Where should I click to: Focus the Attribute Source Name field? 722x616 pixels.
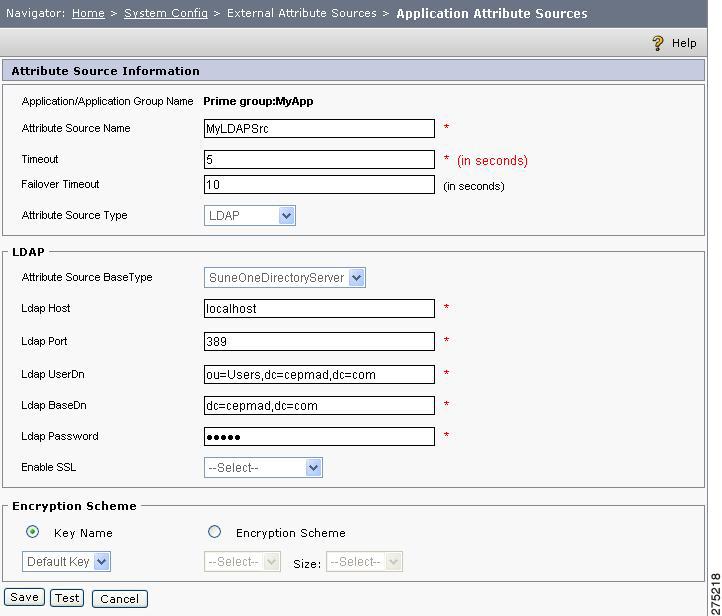click(x=319, y=128)
